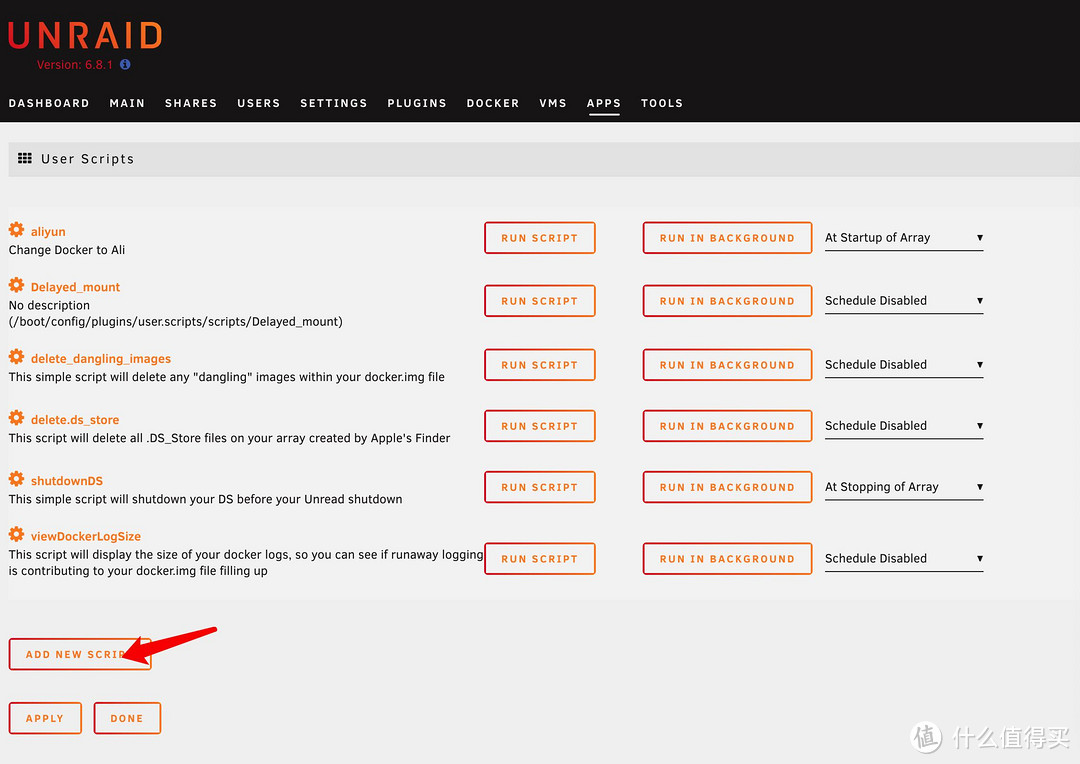Click the Done button
This screenshot has width=1080, height=764.
[x=127, y=719]
